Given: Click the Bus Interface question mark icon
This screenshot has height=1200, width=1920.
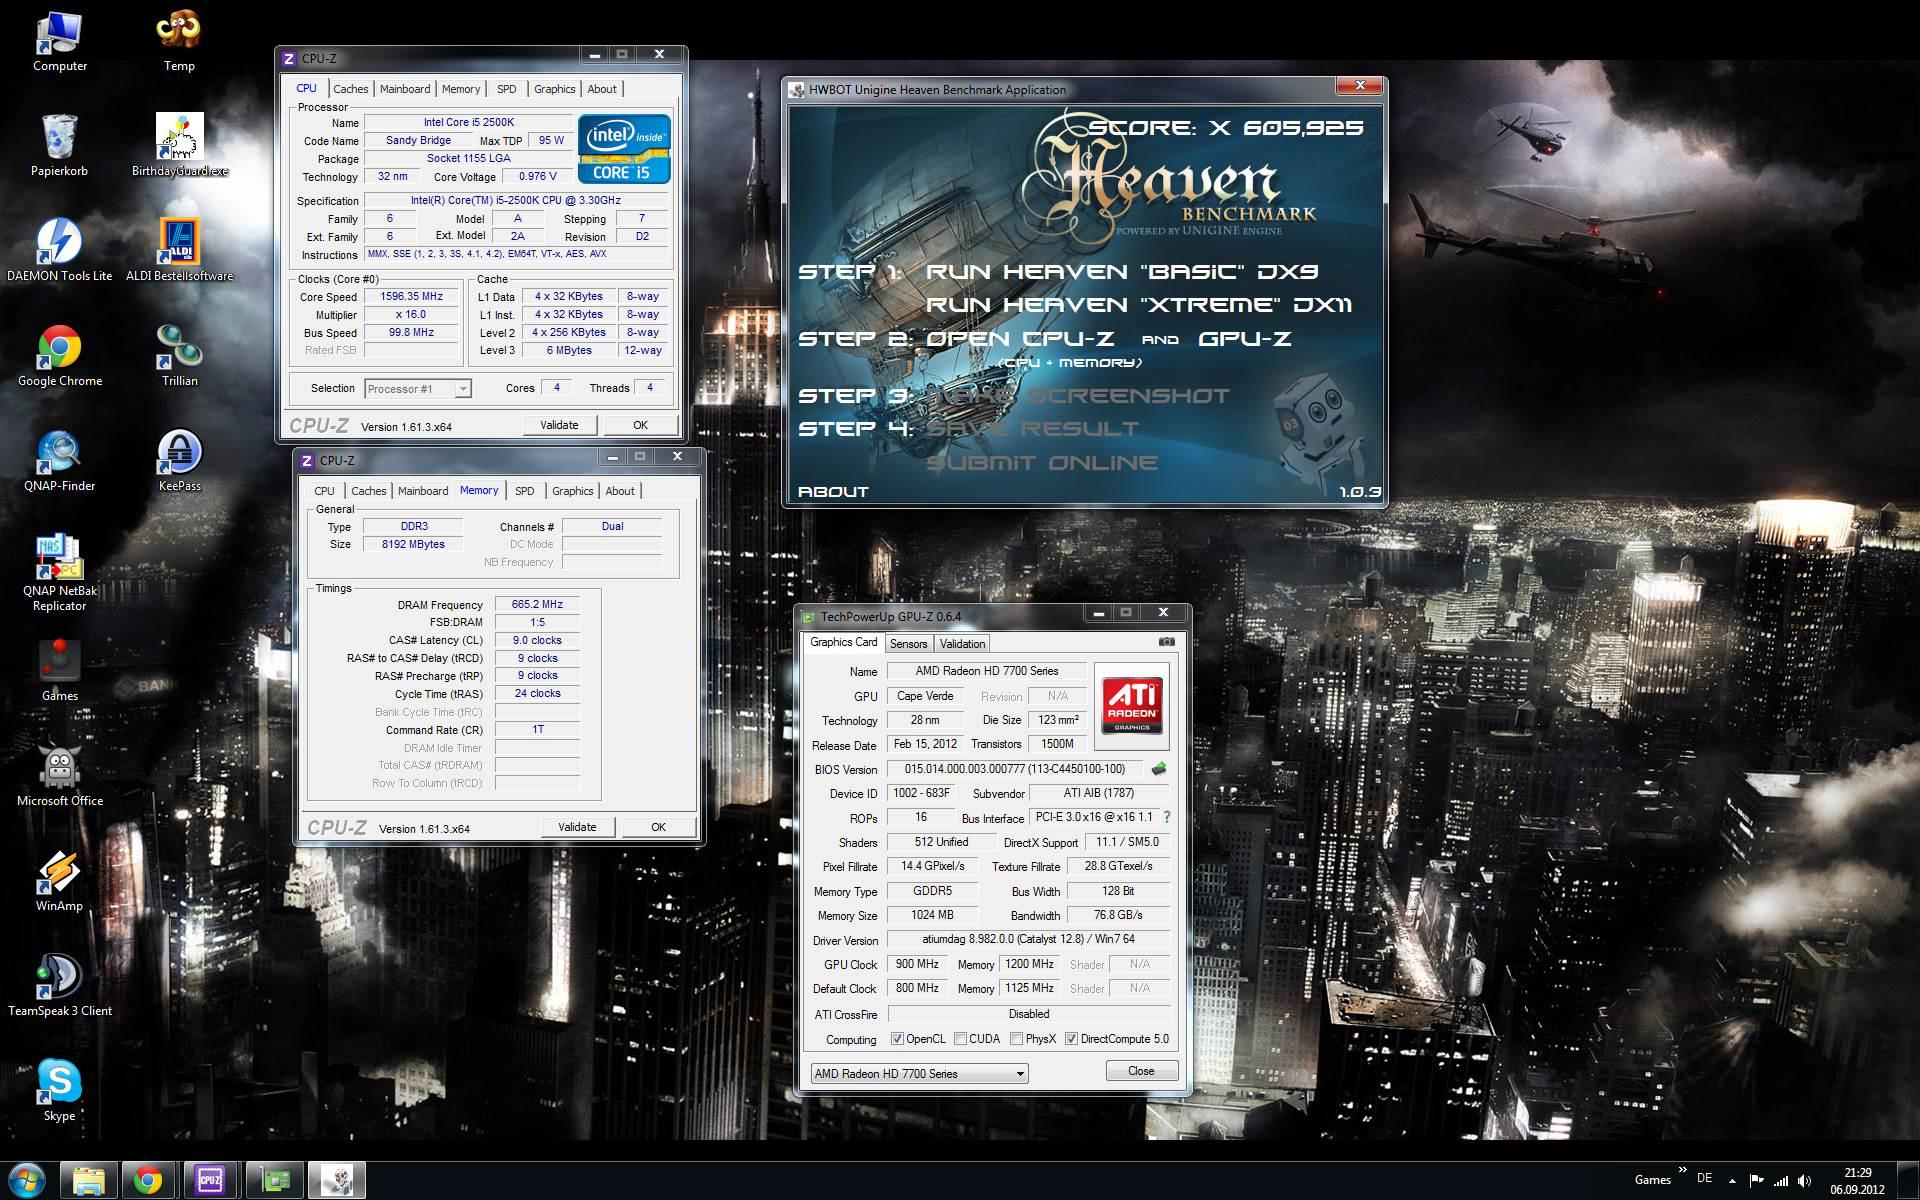Looking at the screenshot, I should (x=1166, y=817).
